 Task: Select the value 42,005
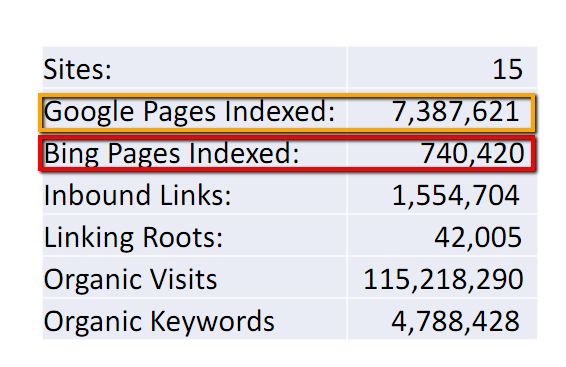point(478,238)
